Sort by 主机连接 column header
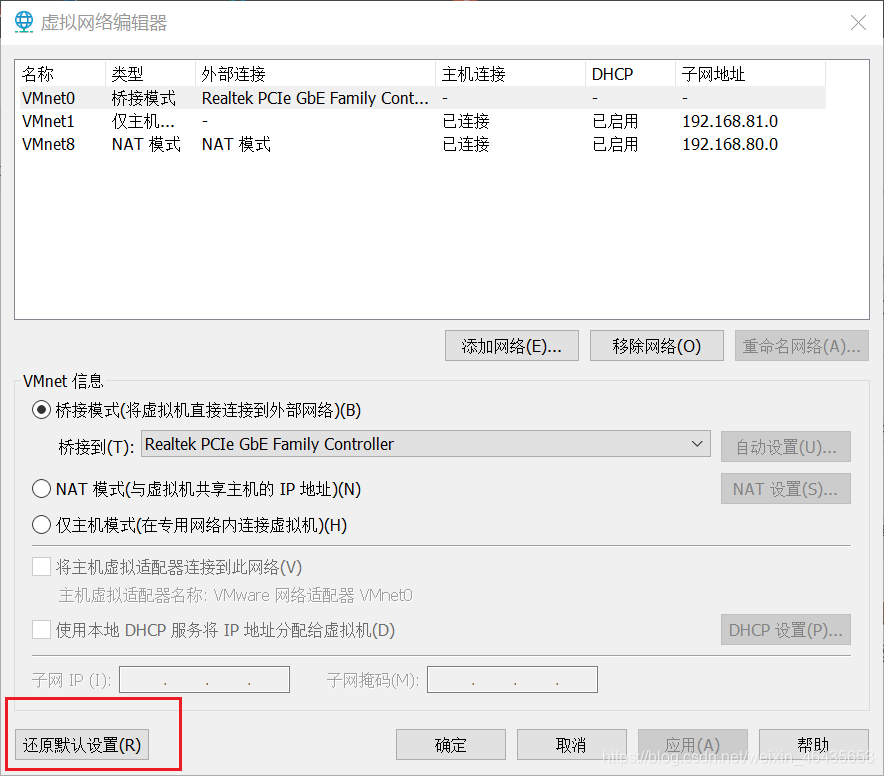Image resolution: width=884 pixels, height=776 pixels. pos(510,74)
